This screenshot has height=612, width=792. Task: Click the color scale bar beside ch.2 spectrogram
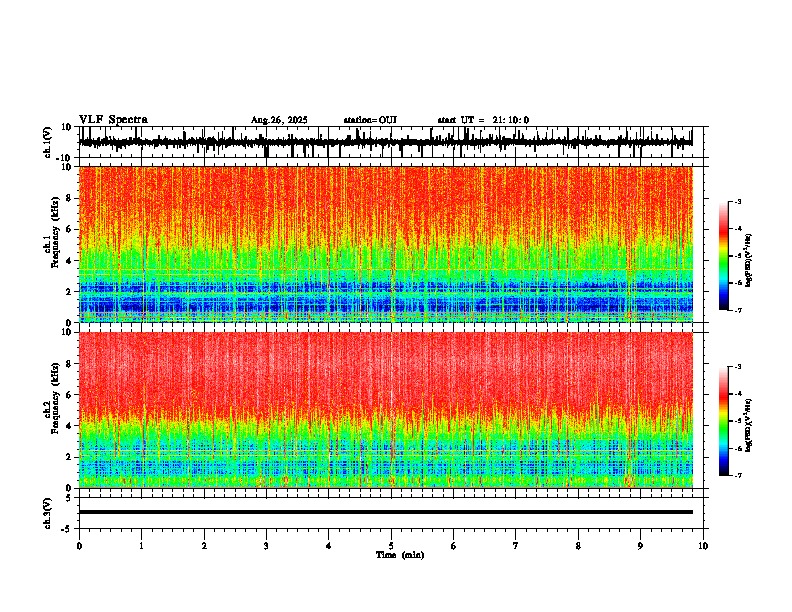[x=723, y=421]
